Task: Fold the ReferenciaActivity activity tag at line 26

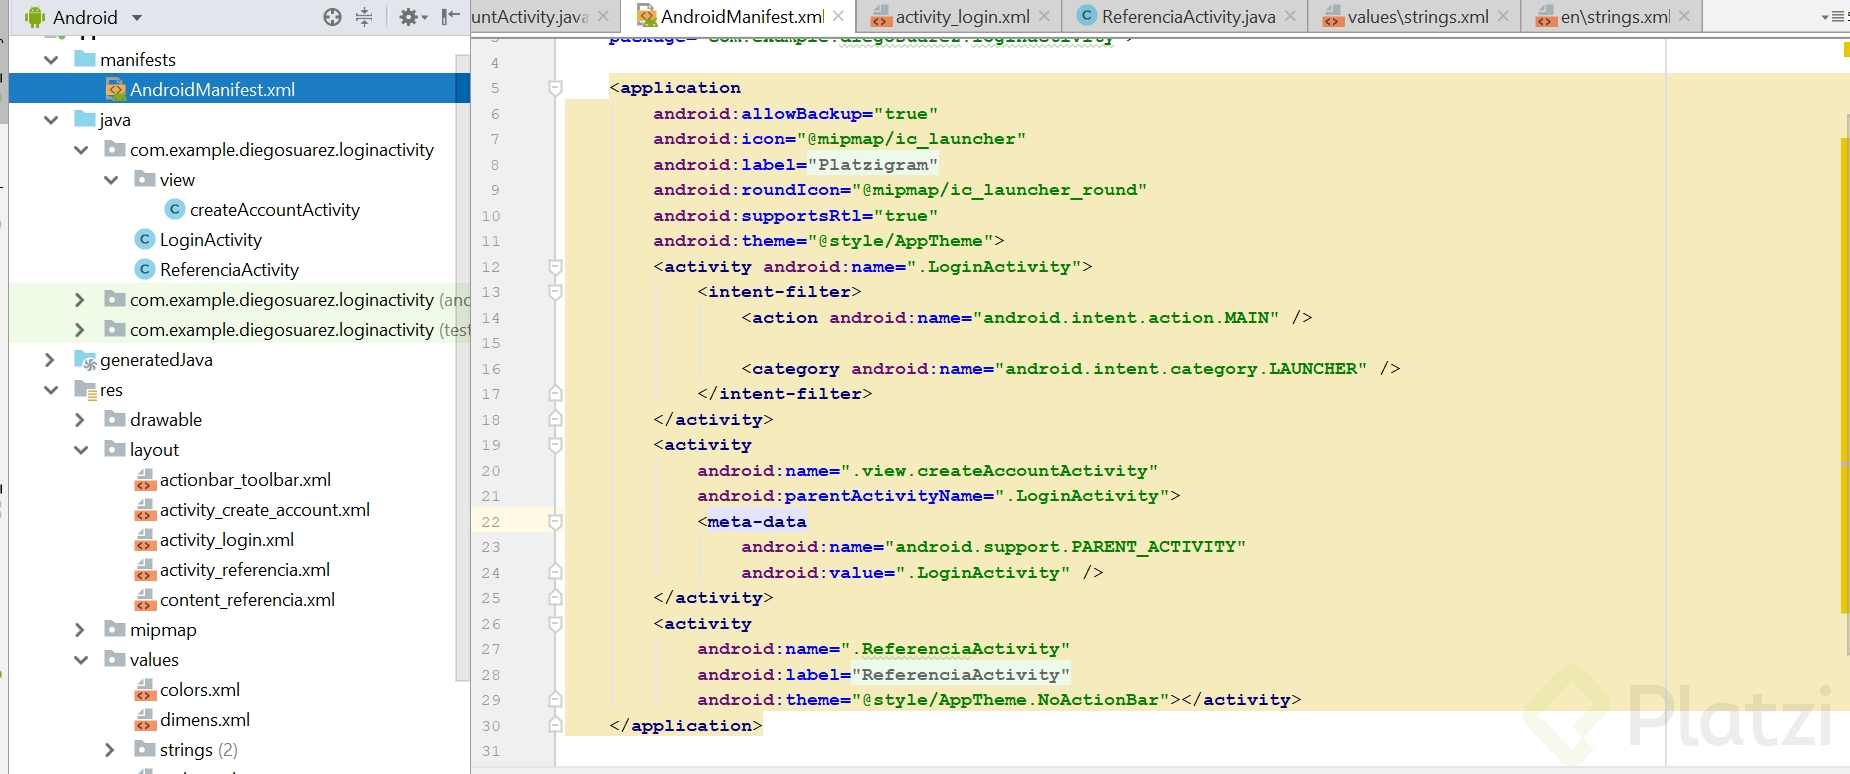Action: tap(555, 624)
